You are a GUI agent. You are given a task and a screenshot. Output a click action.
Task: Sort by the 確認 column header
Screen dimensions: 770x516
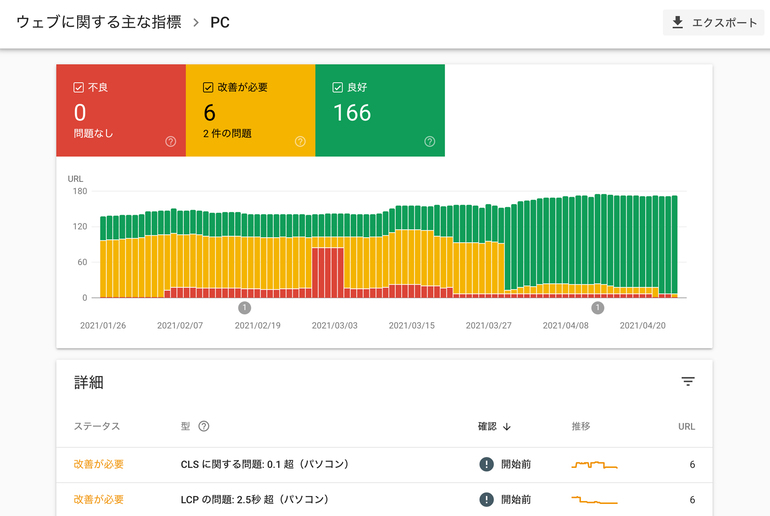click(487, 426)
